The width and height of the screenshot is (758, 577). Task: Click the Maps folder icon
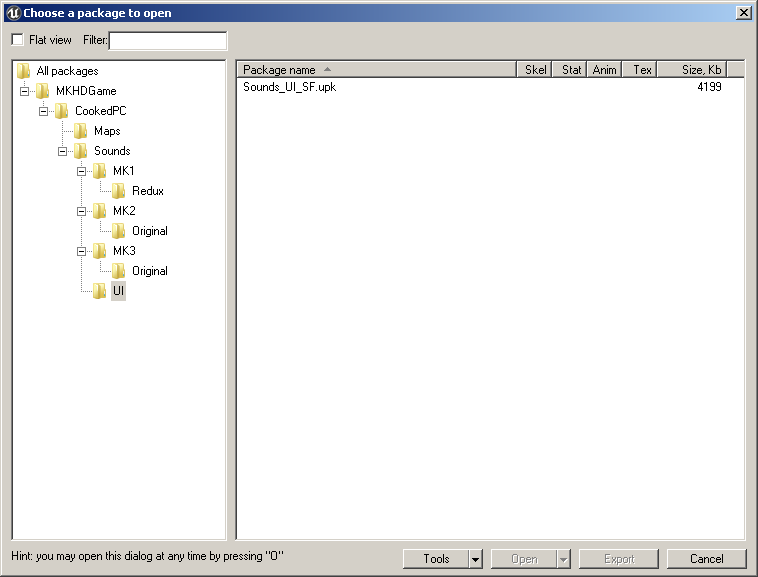pyautogui.click(x=80, y=131)
